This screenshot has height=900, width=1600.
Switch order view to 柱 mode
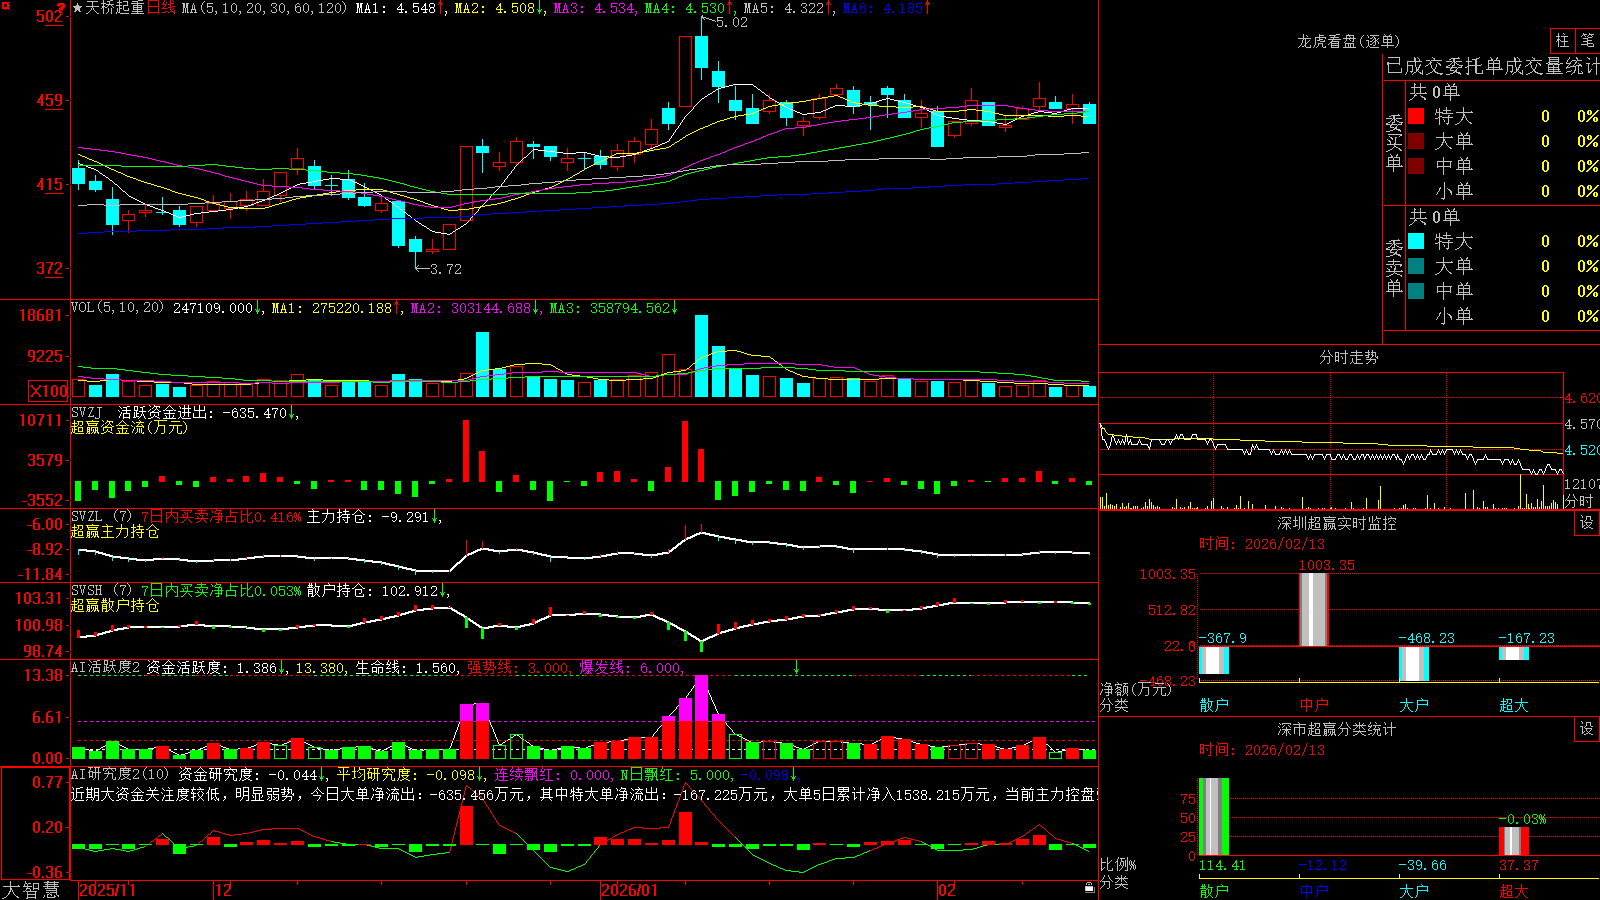click(x=1562, y=40)
